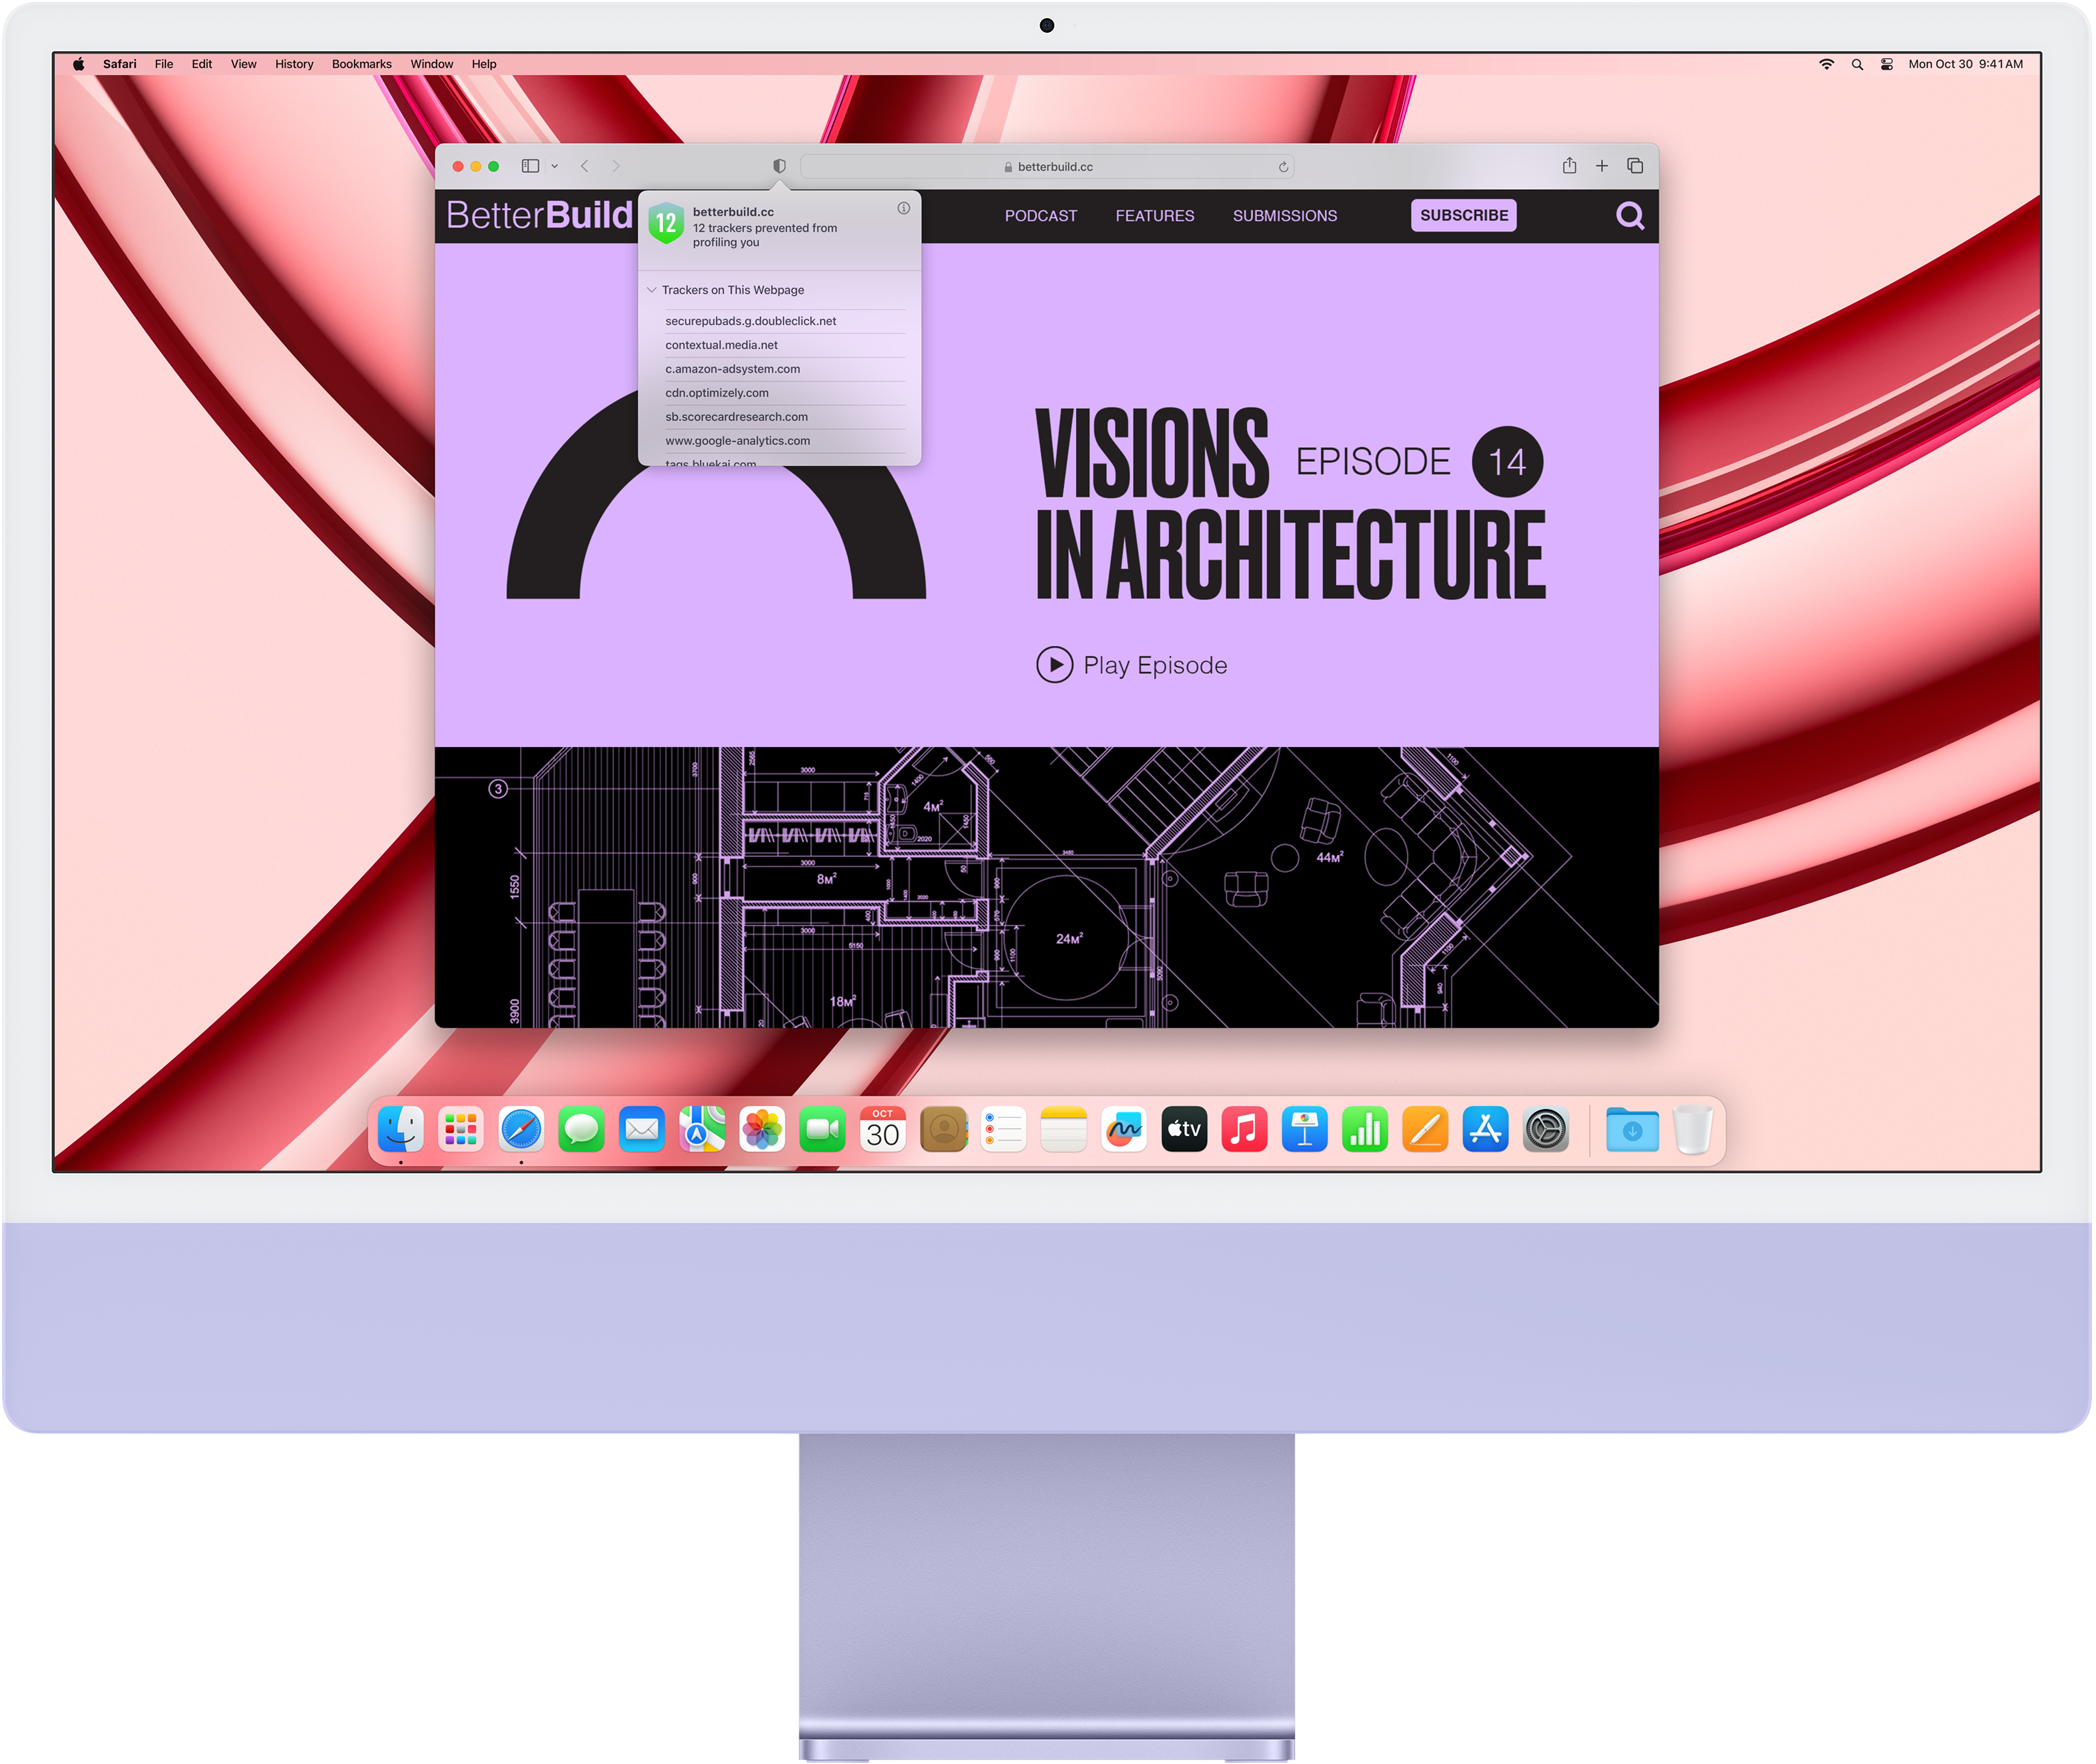Open a new tab with the plus icon
This screenshot has height=1764, width=2096.
[x=1602, y=166]
